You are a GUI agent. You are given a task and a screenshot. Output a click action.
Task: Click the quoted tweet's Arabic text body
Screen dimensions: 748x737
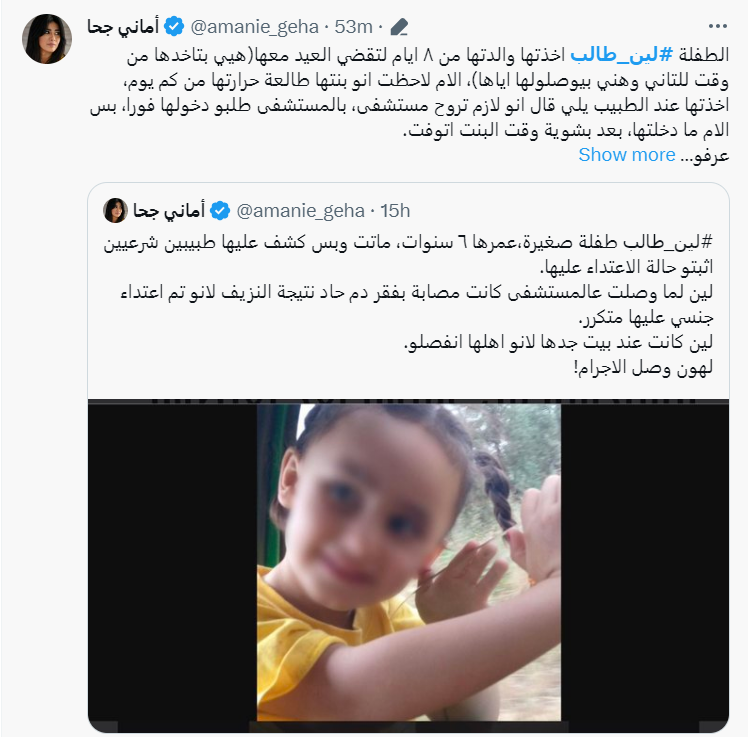408,305
